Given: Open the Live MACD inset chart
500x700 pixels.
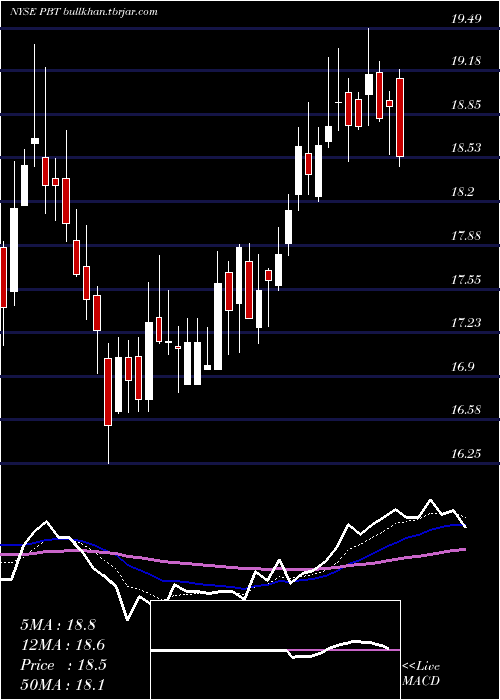Looking at the screenshot, I should 275,650.
